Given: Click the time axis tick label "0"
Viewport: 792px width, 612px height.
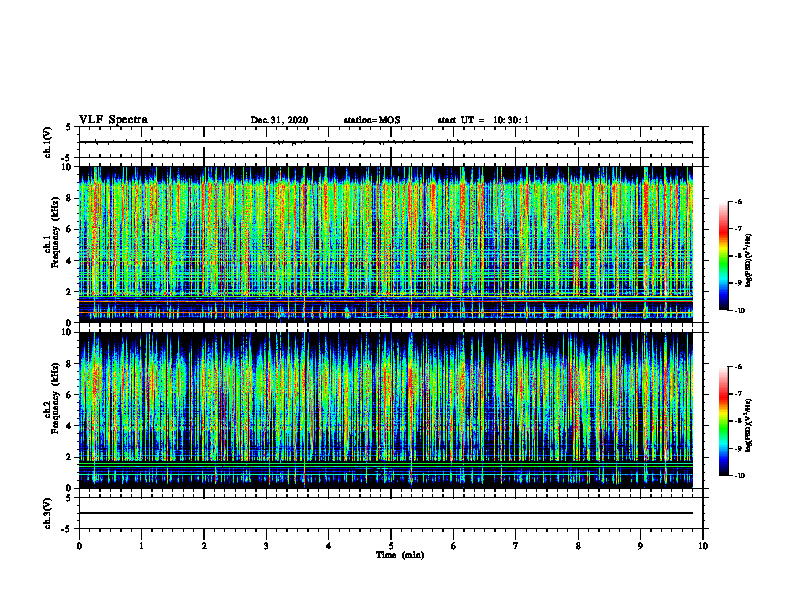Looking at the screenshot, I should click(79, 546).
